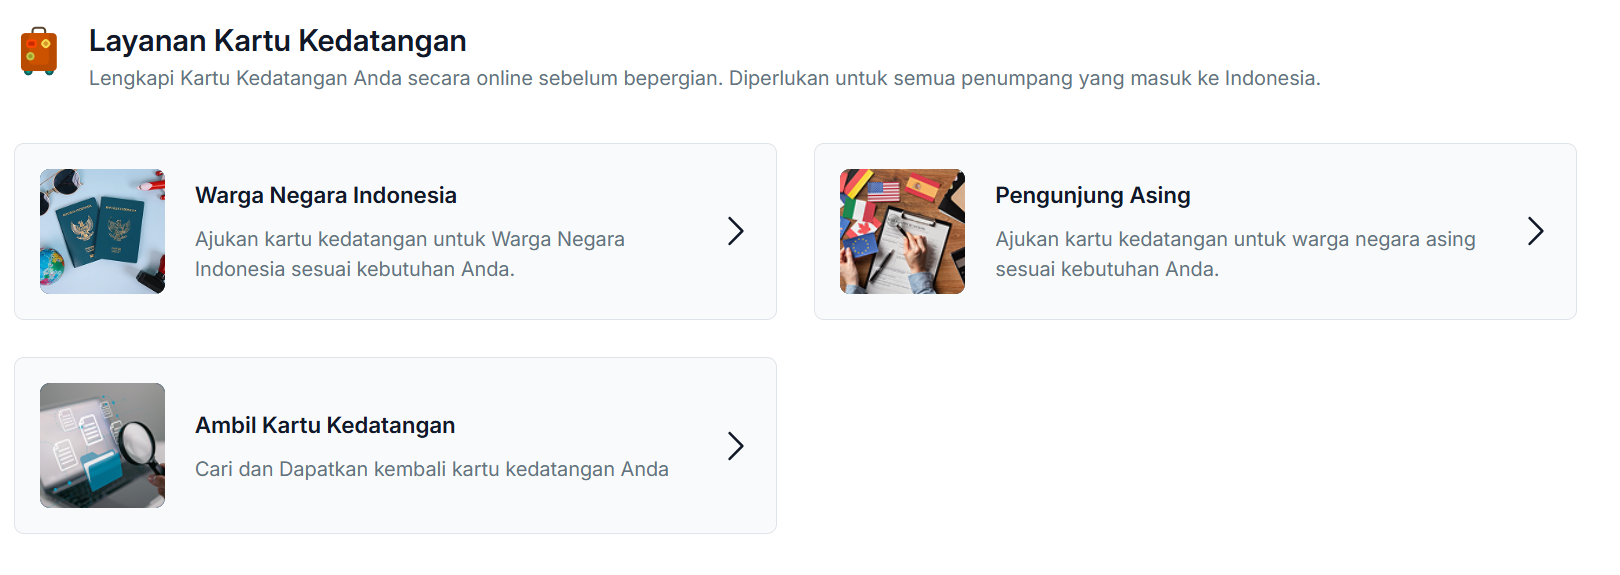Click the orange suitcase icon

click(x=39, y=51)
